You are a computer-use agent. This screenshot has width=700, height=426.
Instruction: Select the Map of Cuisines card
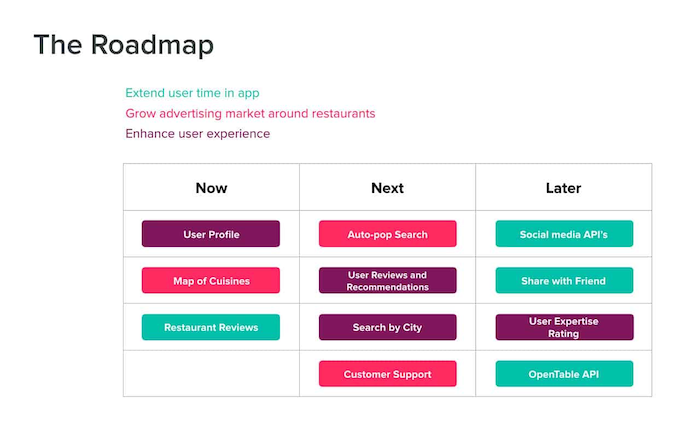coord(210,281)
